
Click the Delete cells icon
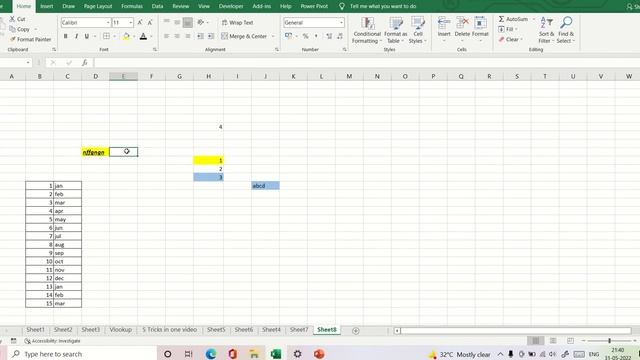[x=462, y=22]
